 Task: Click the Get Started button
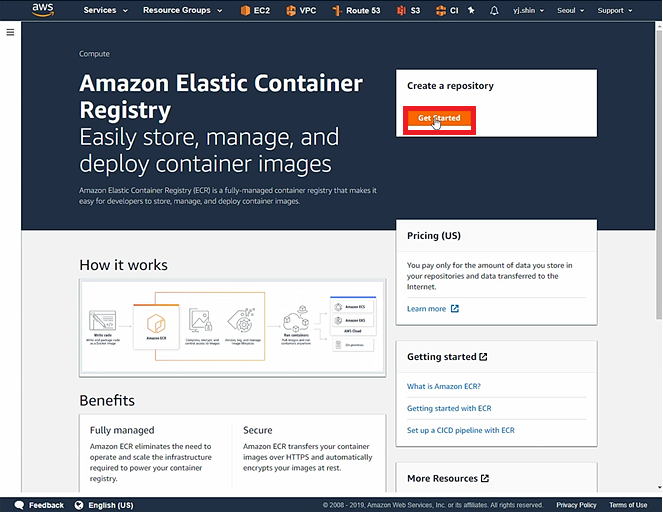439,118
